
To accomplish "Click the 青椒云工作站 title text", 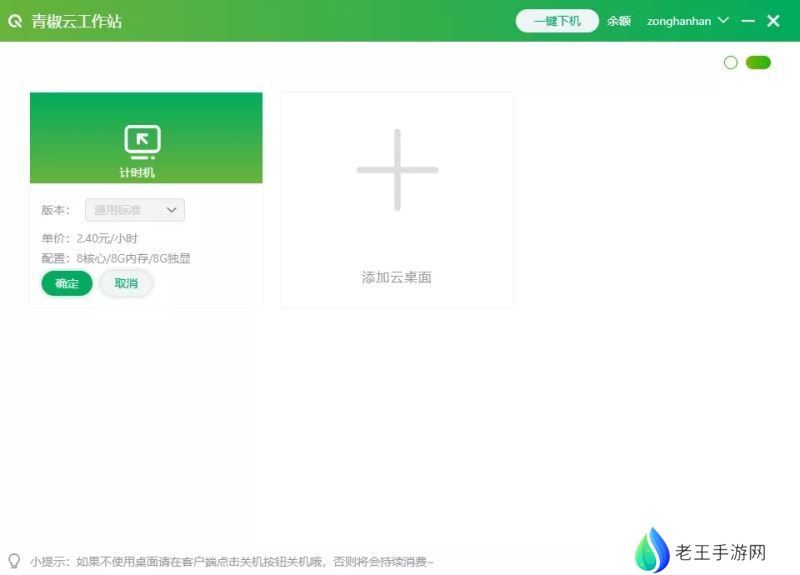I will point(77,21).
